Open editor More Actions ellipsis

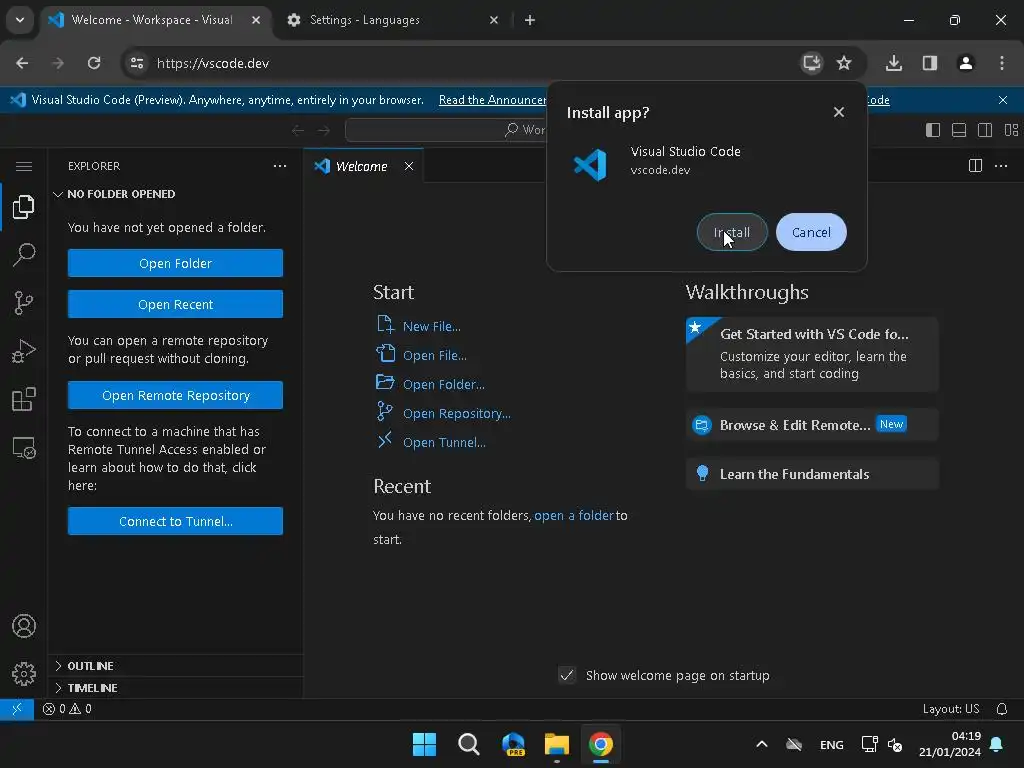point(1001,166)
